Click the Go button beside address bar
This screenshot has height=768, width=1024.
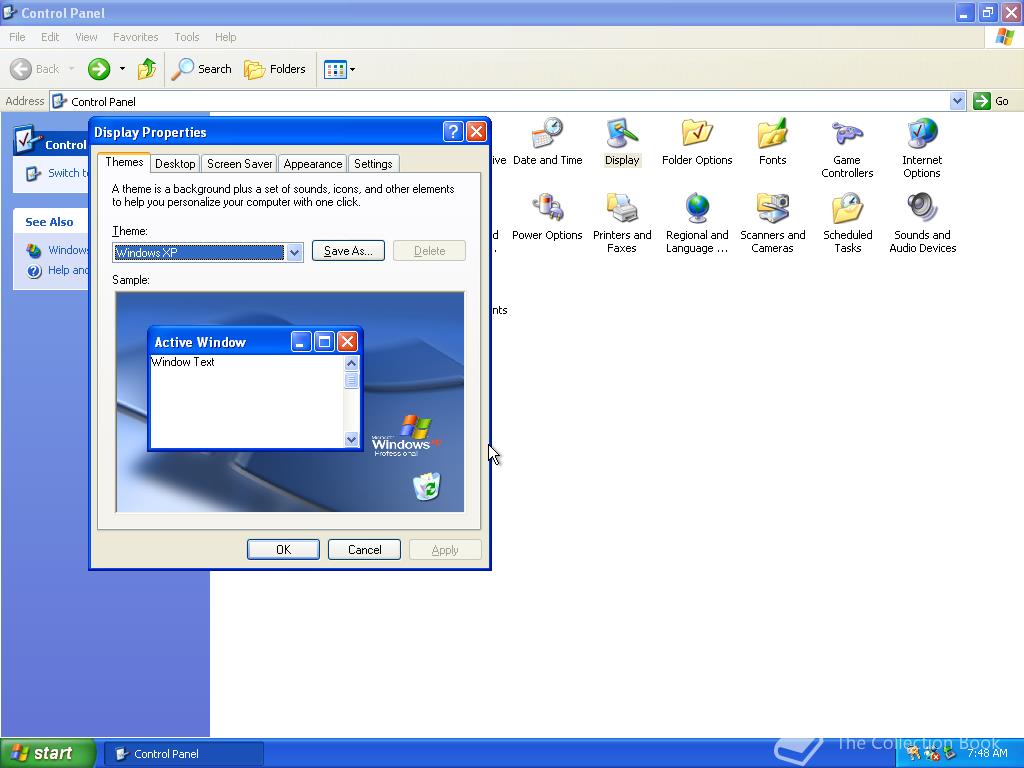point(991,101)
